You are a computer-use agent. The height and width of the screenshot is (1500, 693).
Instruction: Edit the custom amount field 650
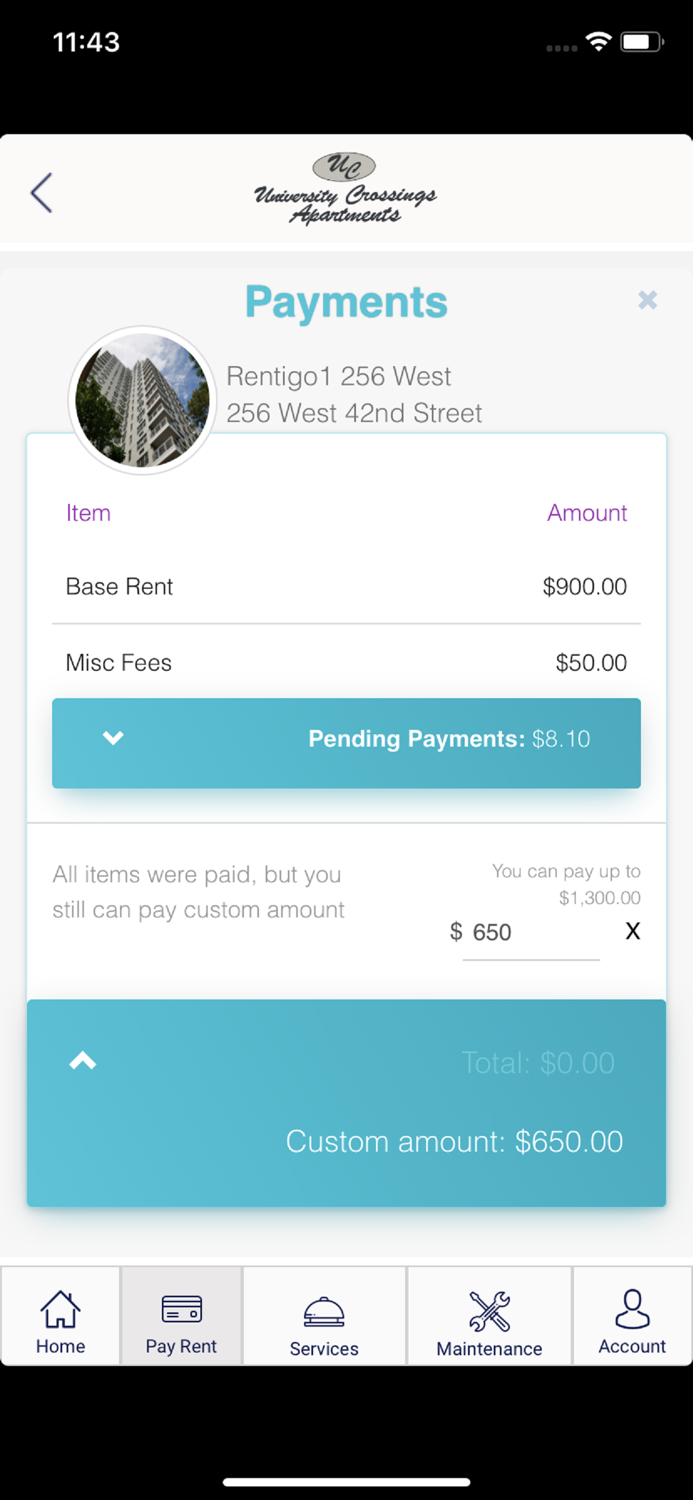pyautogui.click(x=531, y=933)
